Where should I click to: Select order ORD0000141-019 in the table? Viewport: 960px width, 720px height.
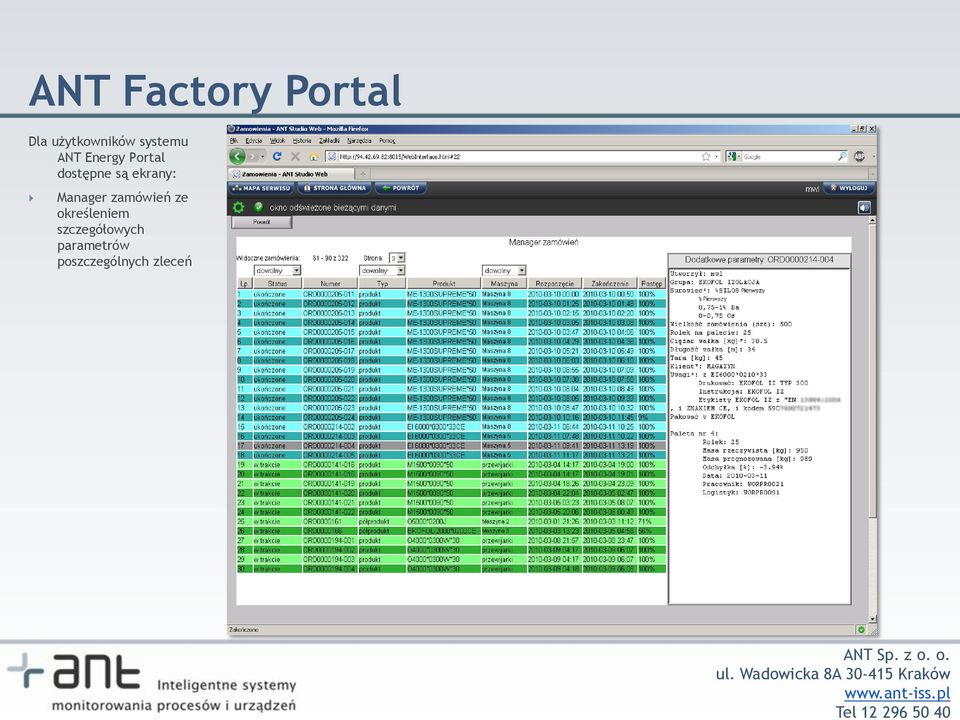[x=451, y=484]
